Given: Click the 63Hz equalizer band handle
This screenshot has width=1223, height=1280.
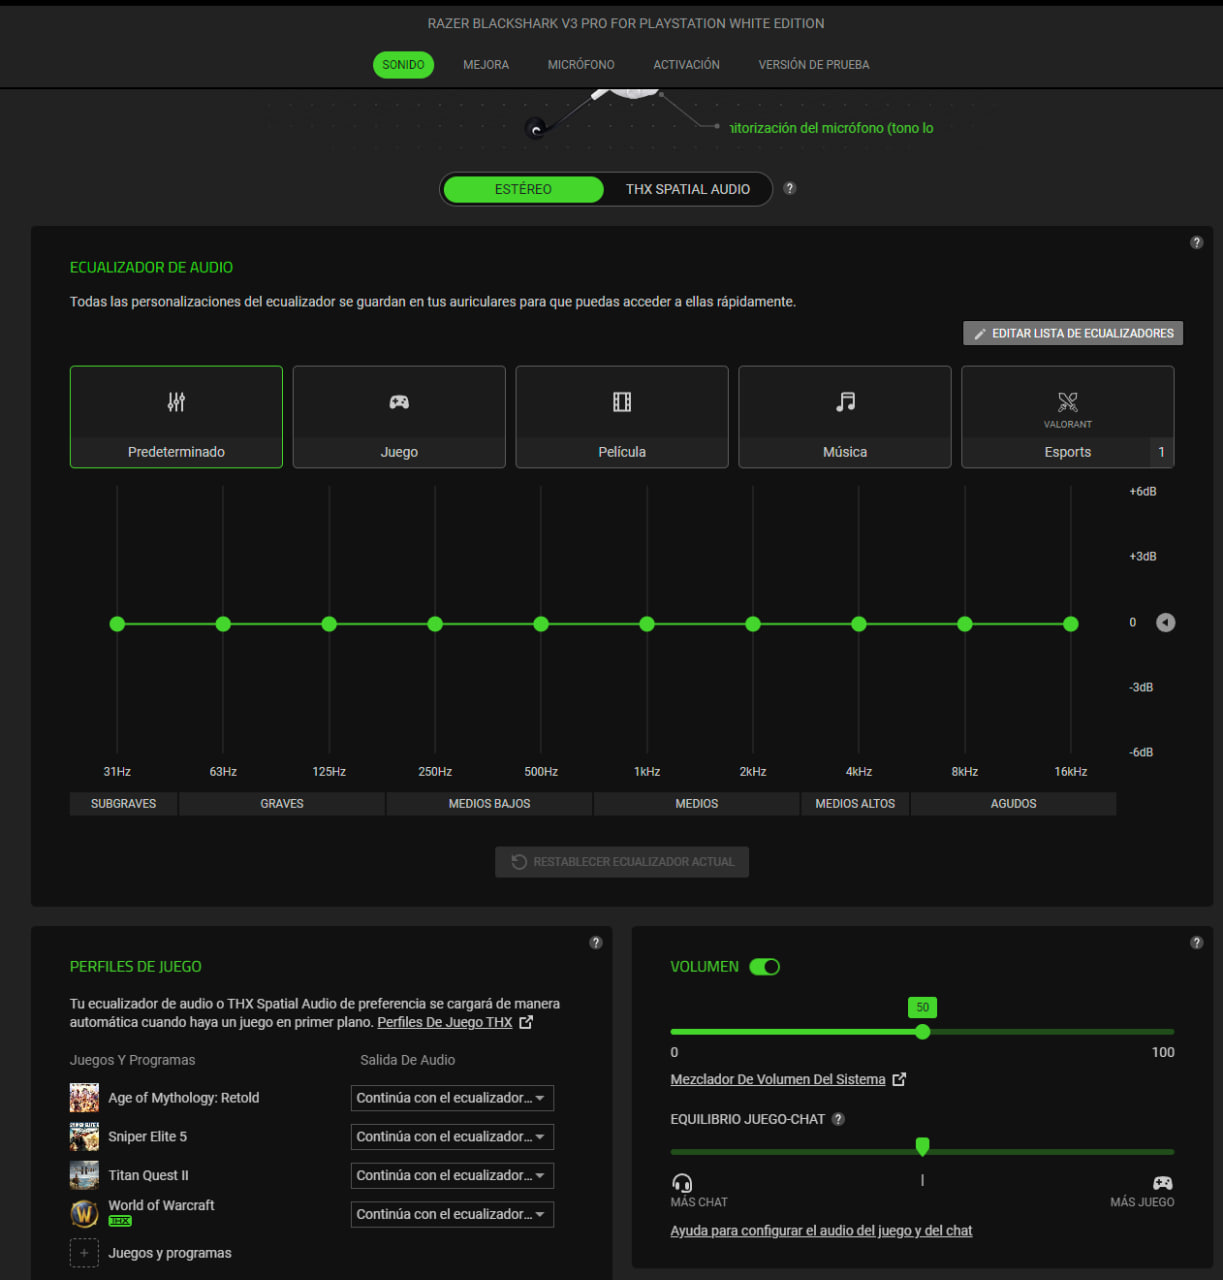Looking at the screenshot, I should pos(223,624).
